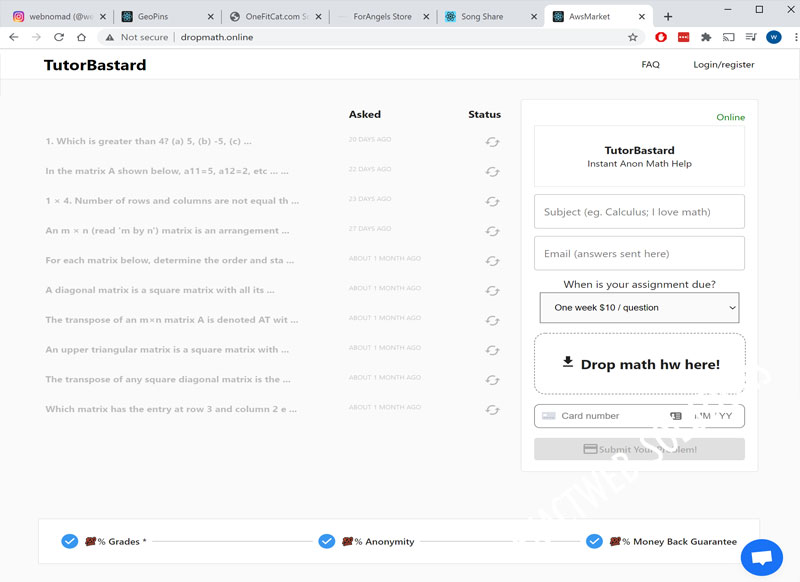800x582 pixels.
Task: Open question 'For each matrix below, determine the order'
Action: tap(169, 260)
